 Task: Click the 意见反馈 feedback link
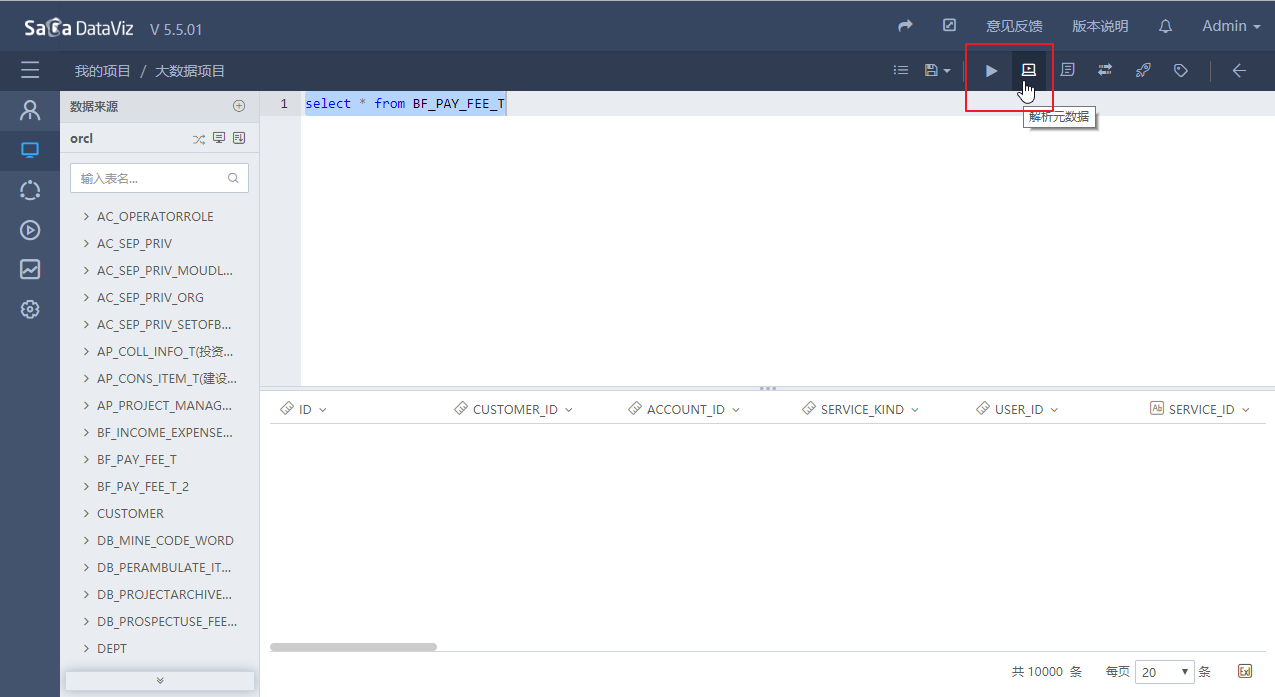[1014, 26]
